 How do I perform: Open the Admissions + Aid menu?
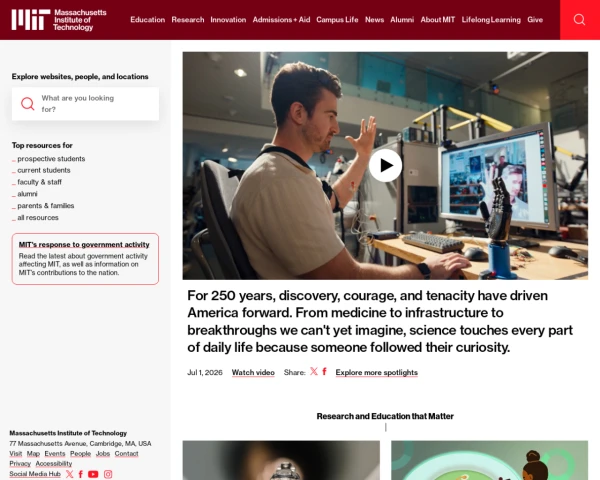(x=281, y=20)
